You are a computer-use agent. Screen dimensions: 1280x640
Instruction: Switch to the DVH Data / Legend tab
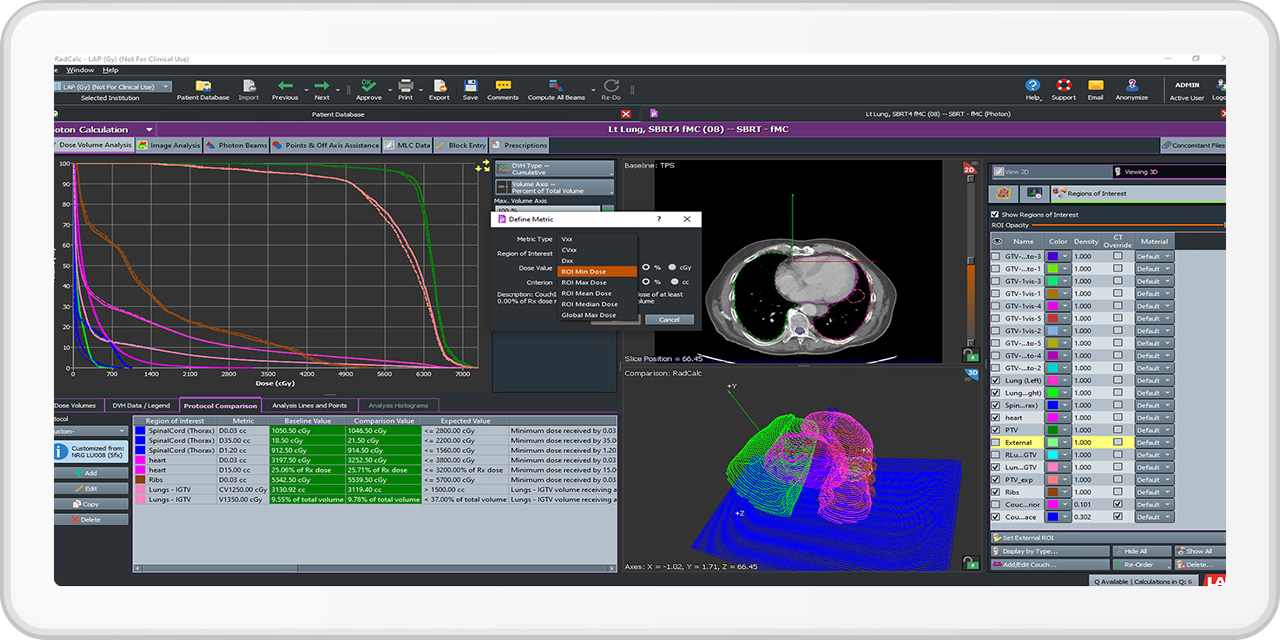[x=140, y=405]
